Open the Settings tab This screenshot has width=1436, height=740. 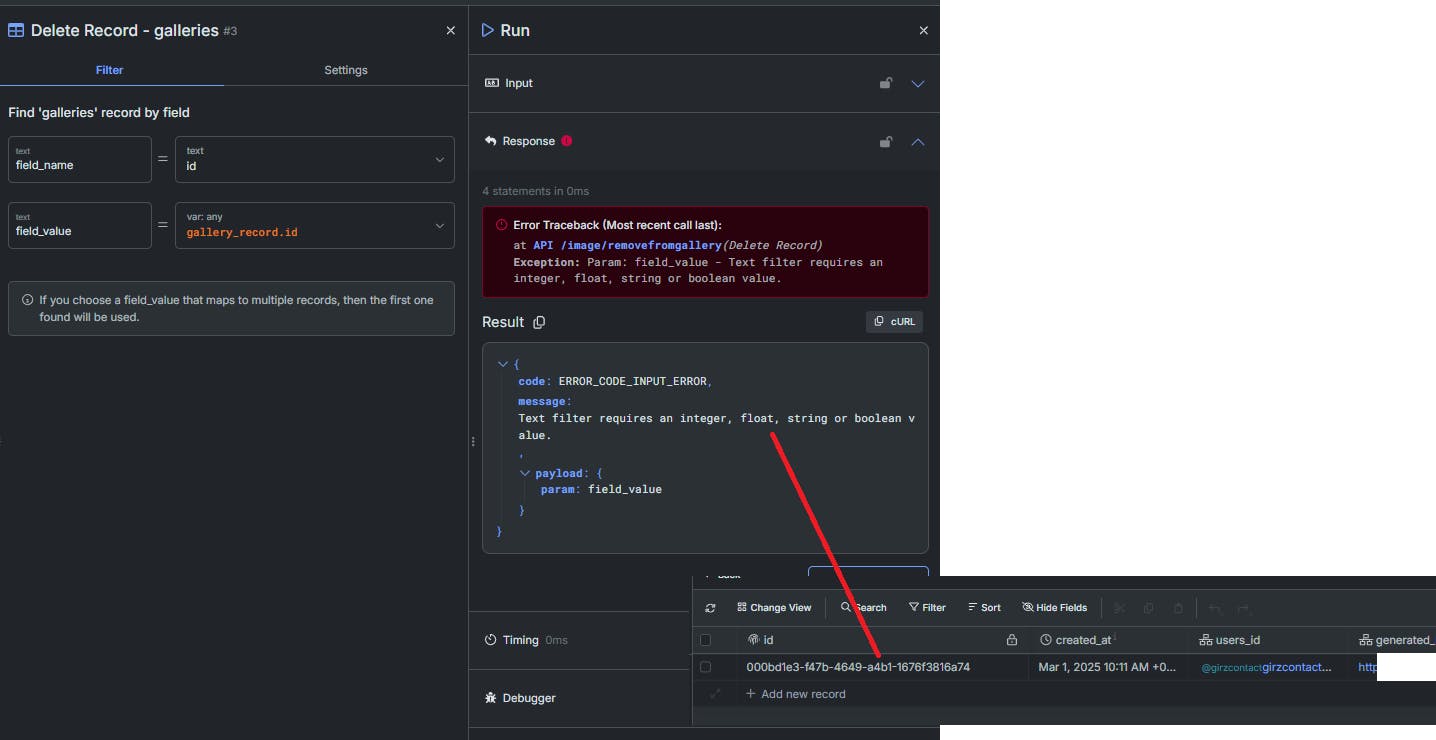point(346,70)
